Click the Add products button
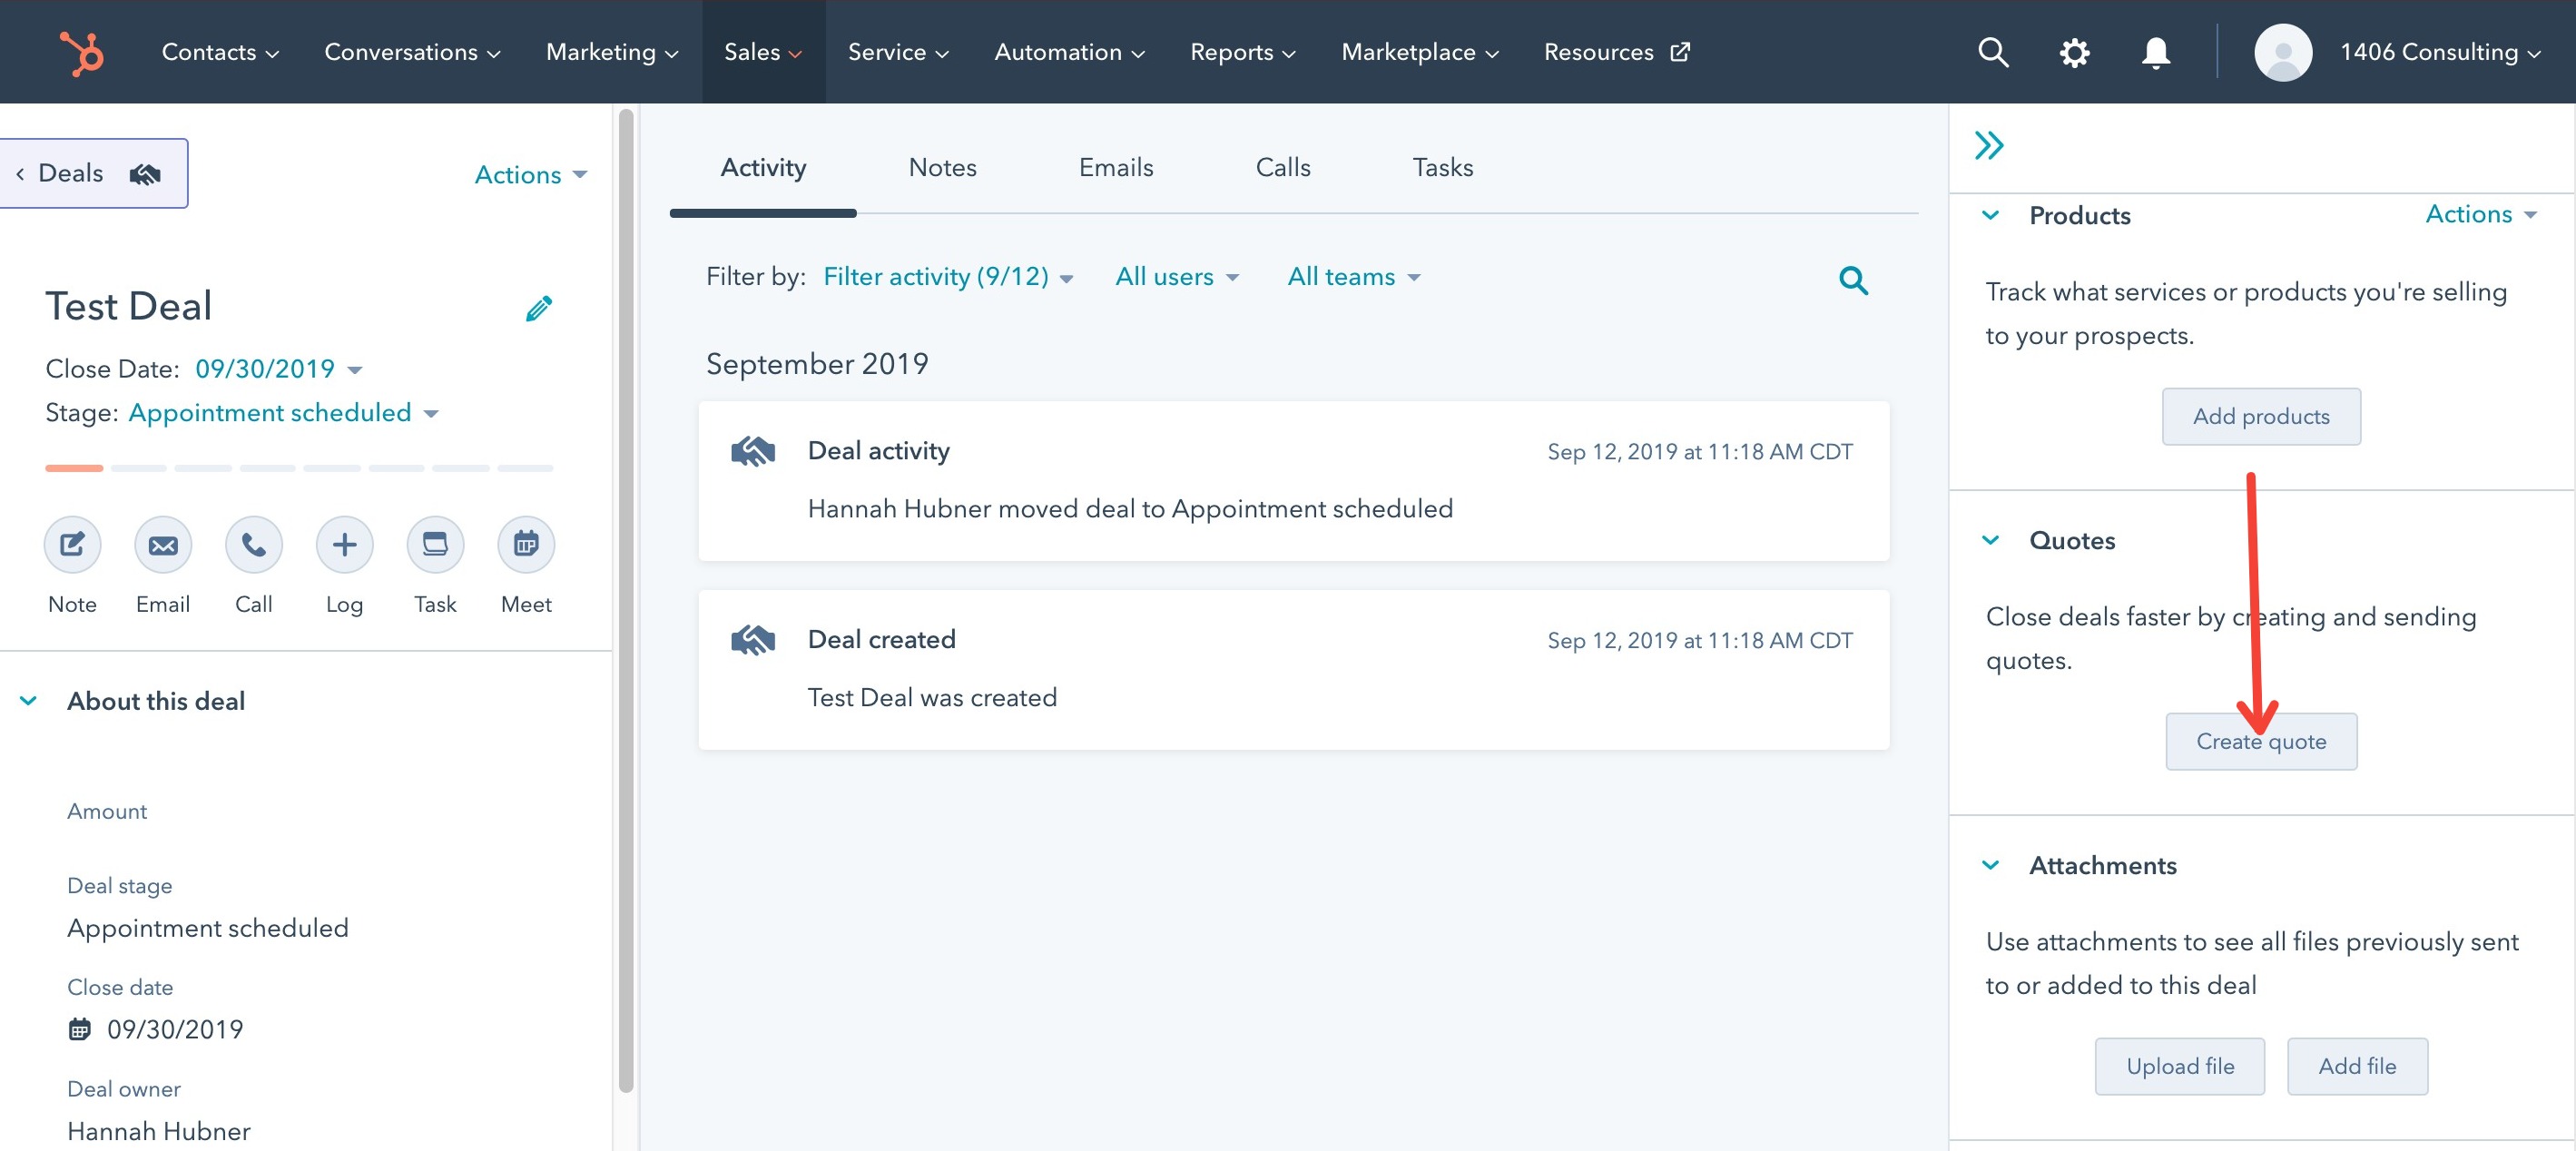 (2261, 416)
